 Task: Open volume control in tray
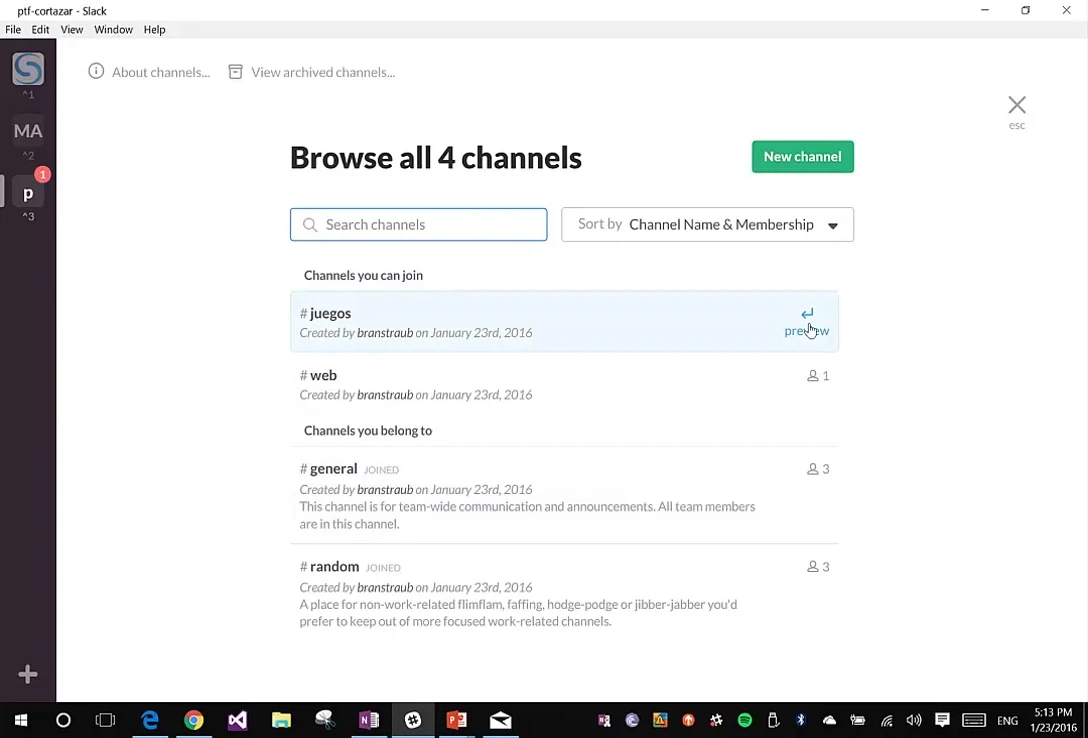914,720
